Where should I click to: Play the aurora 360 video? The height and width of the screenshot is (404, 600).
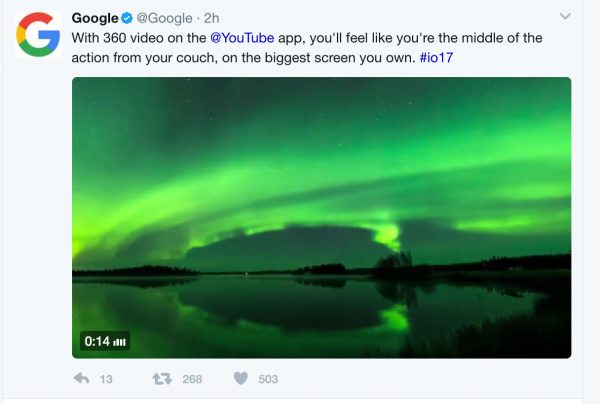[x=321, y=218]
